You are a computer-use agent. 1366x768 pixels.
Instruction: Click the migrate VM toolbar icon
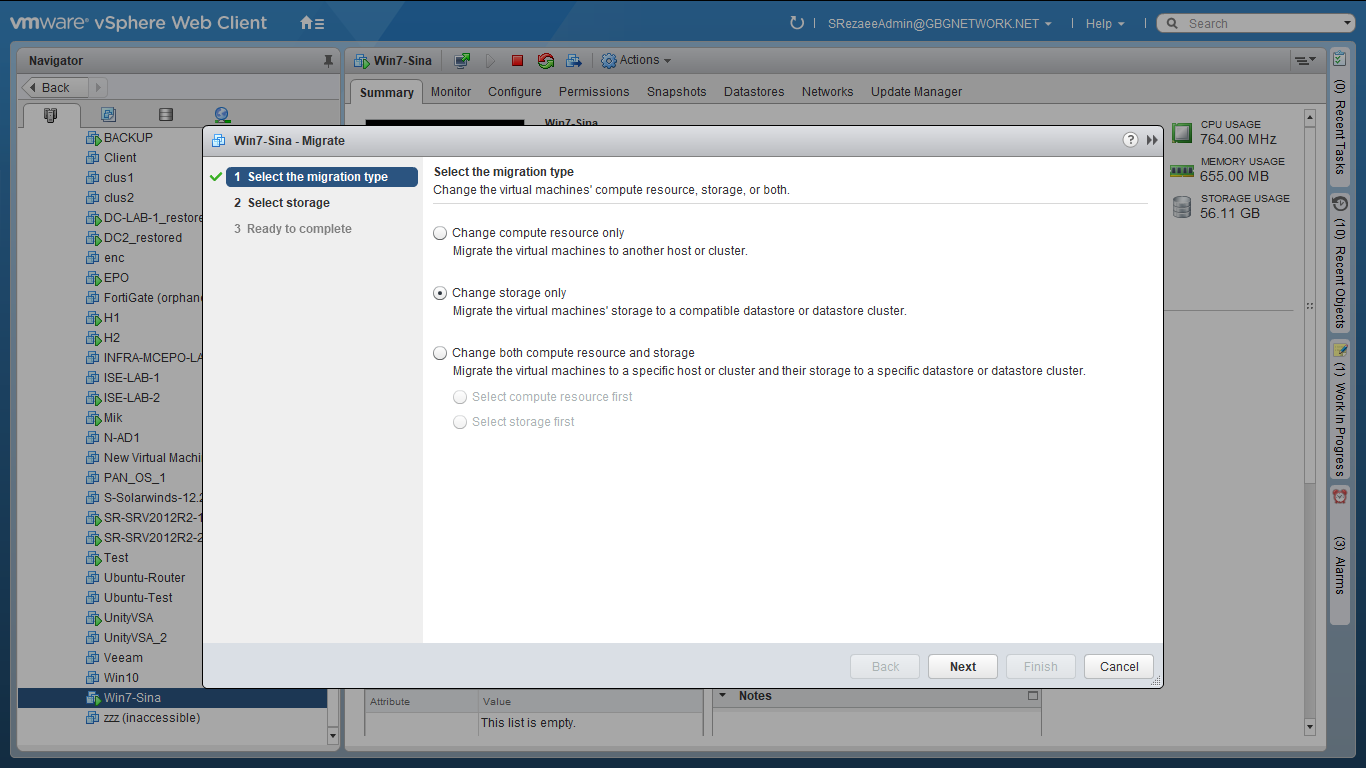[574, 61]
